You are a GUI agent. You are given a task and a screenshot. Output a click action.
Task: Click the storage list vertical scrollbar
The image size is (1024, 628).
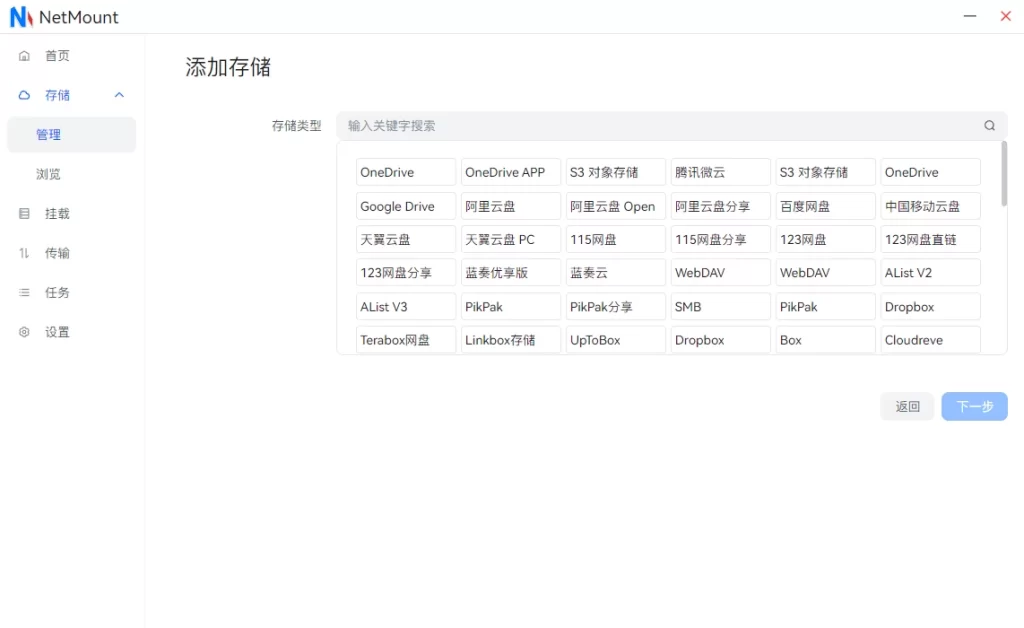(x=1003, y=175)
